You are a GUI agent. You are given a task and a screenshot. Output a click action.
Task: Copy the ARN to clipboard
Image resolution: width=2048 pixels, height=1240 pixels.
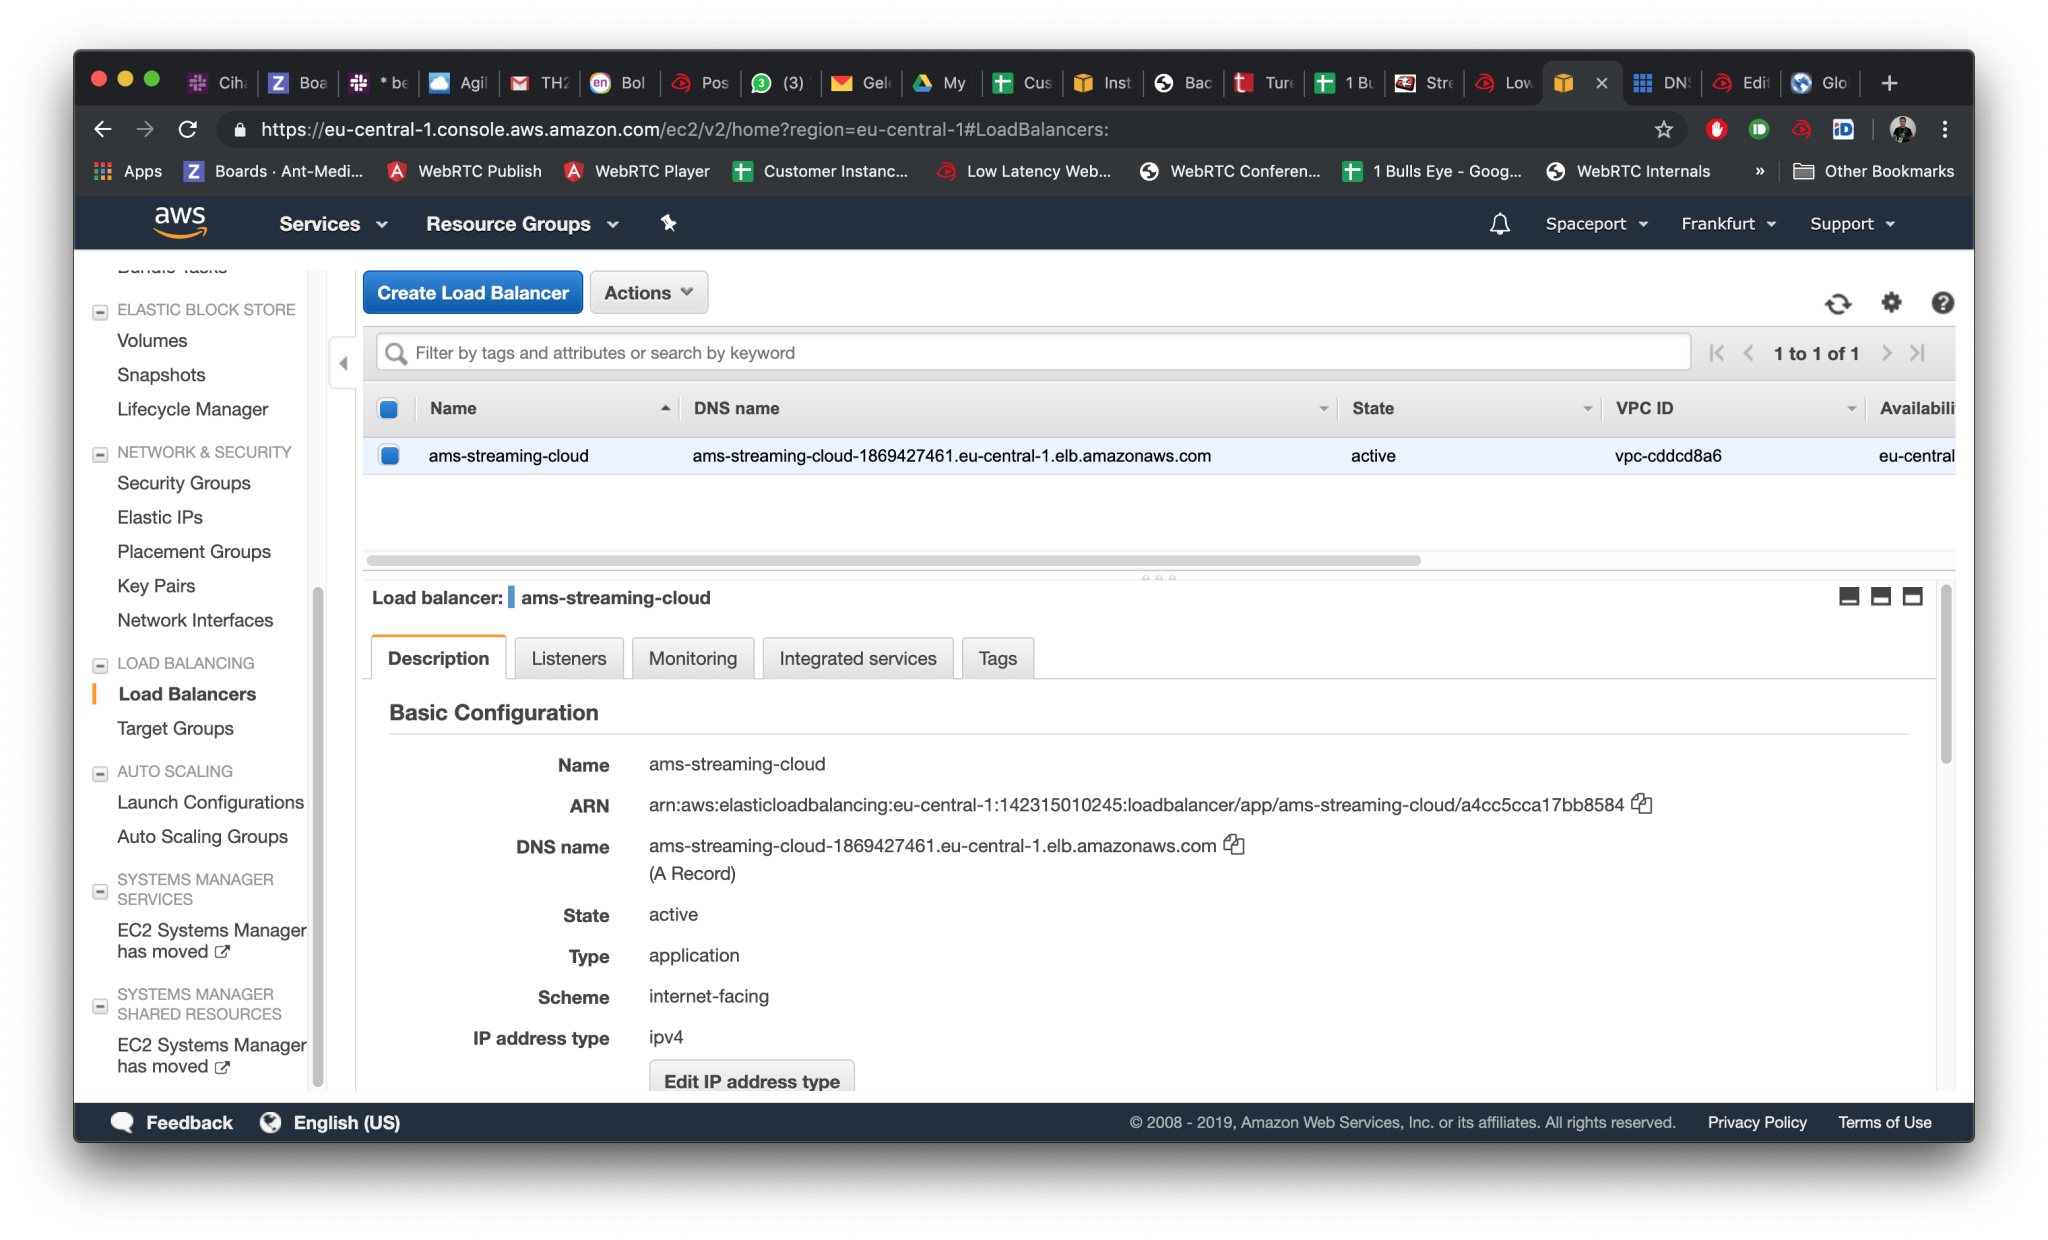pyautogui.click(x=1642, y=804)
